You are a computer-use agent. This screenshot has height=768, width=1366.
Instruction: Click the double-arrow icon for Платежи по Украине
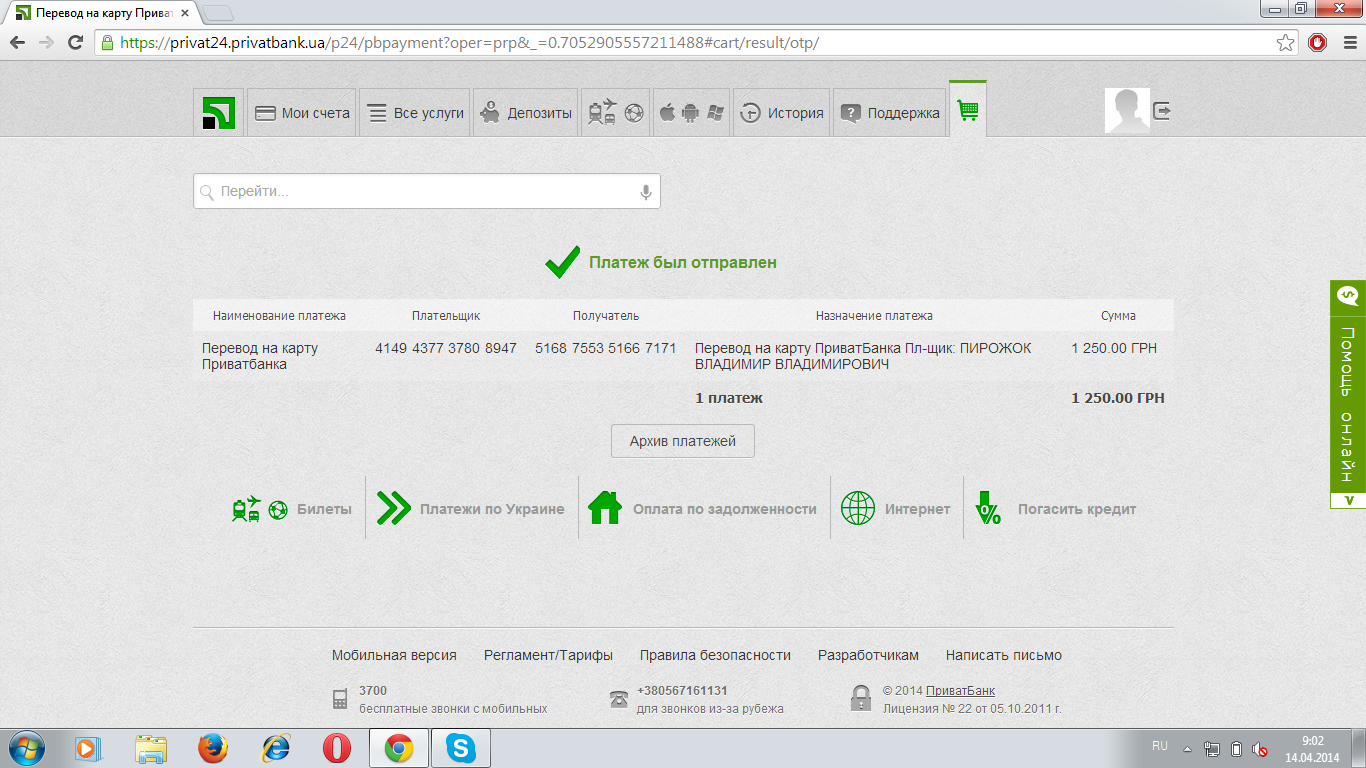[x=394, y=508]
